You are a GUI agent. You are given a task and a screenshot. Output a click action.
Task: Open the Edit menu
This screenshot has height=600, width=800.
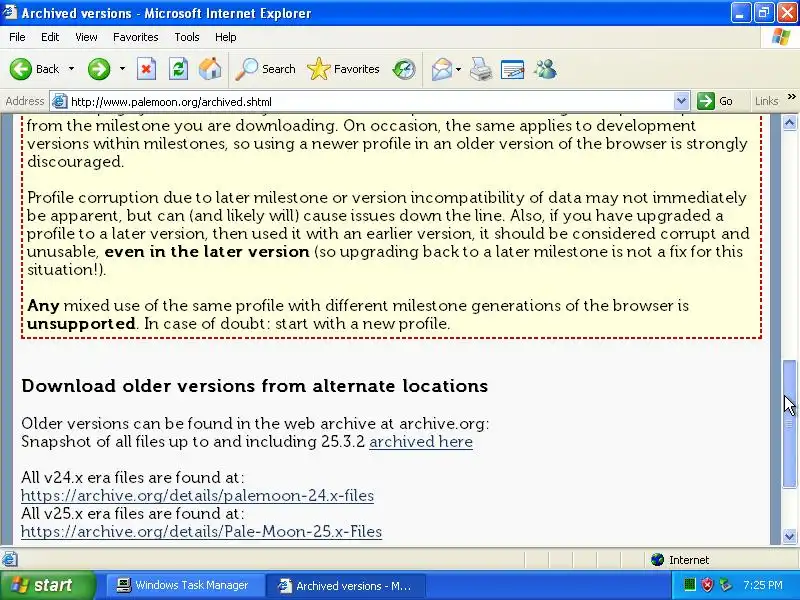(x=50, y=37)
